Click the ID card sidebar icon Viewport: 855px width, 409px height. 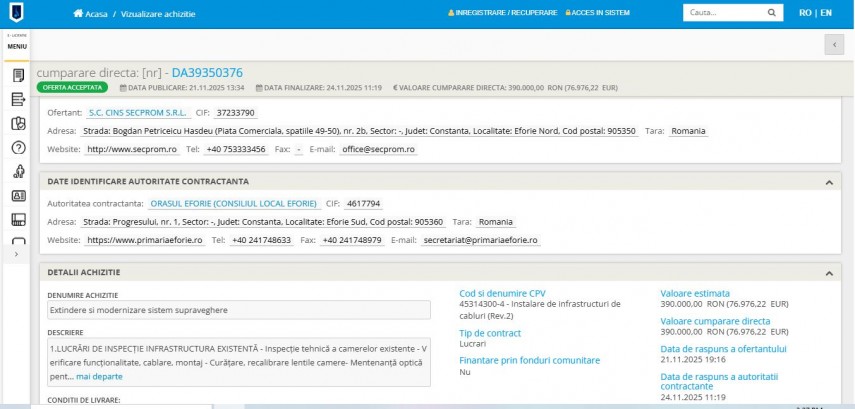click(17, 196)
